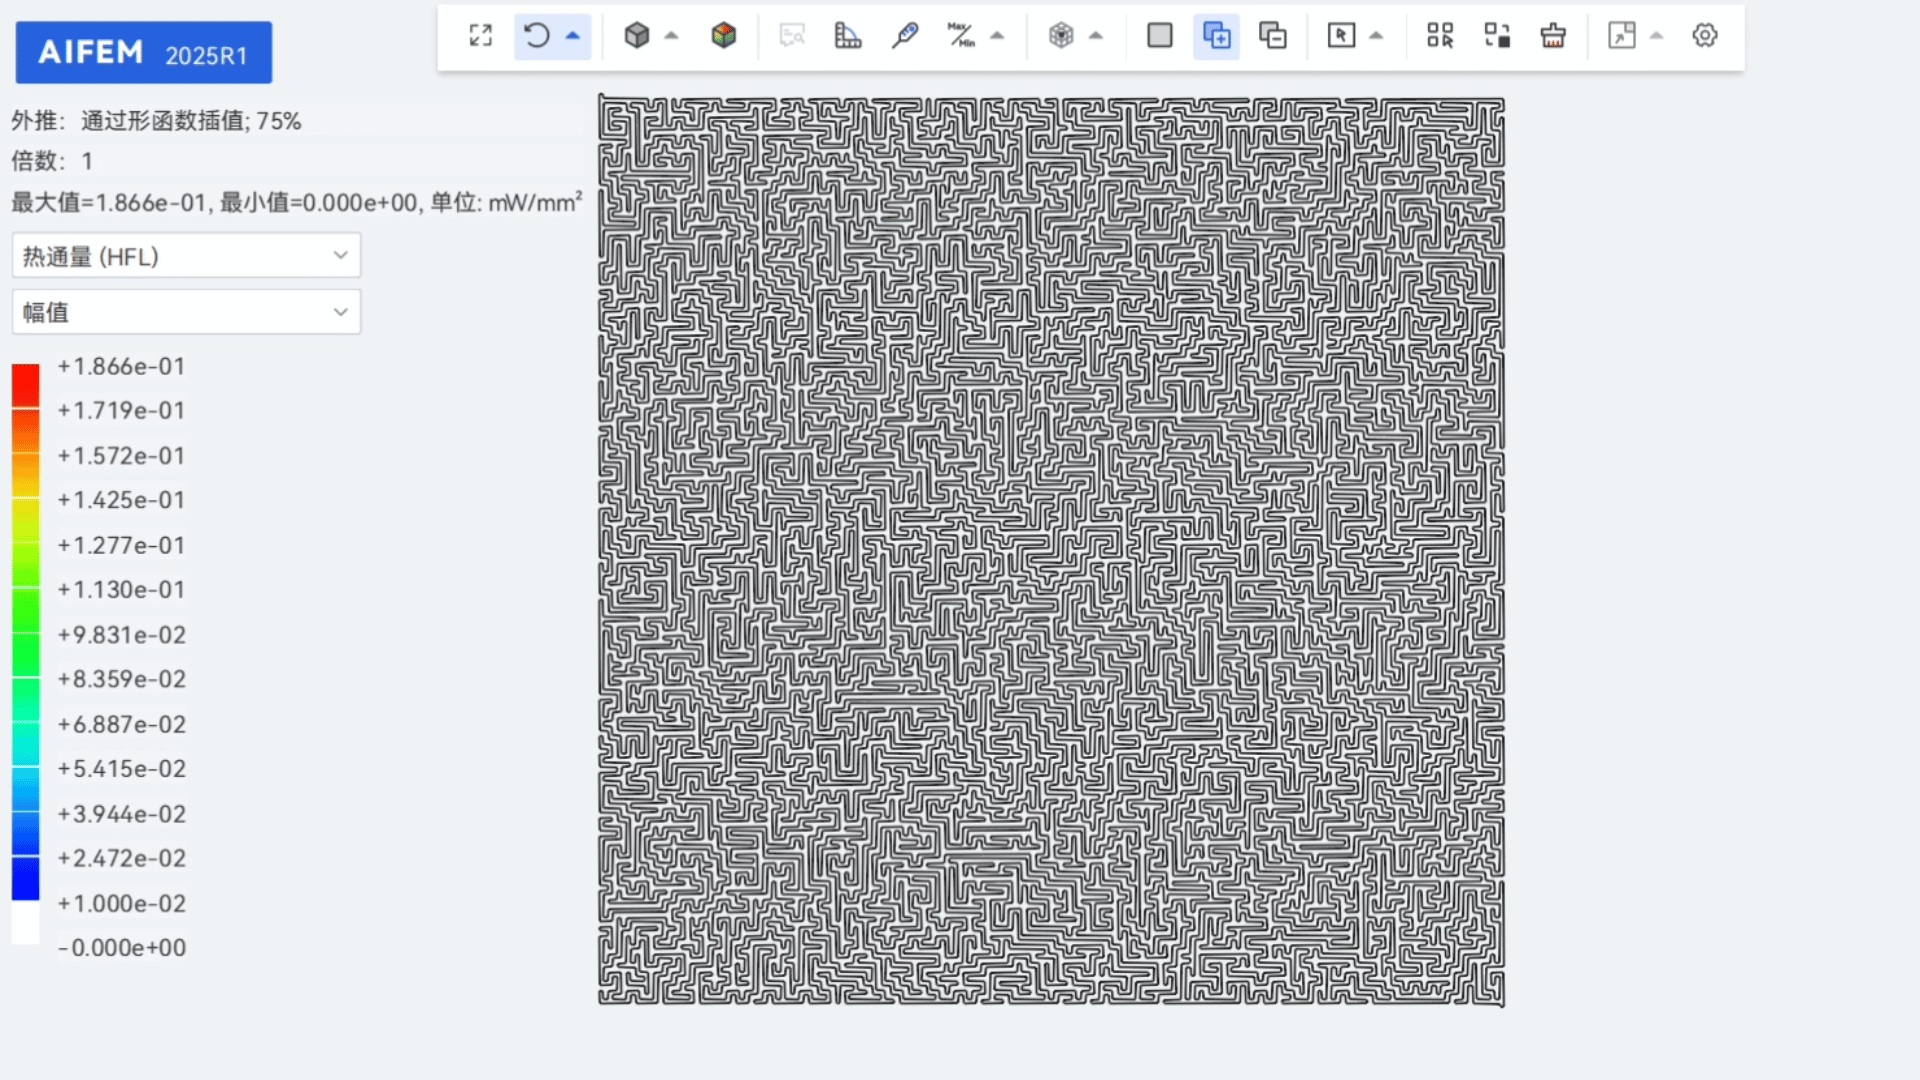Click the red top of the legend colorbar
1920x1080 pixels.
point(25,380)
